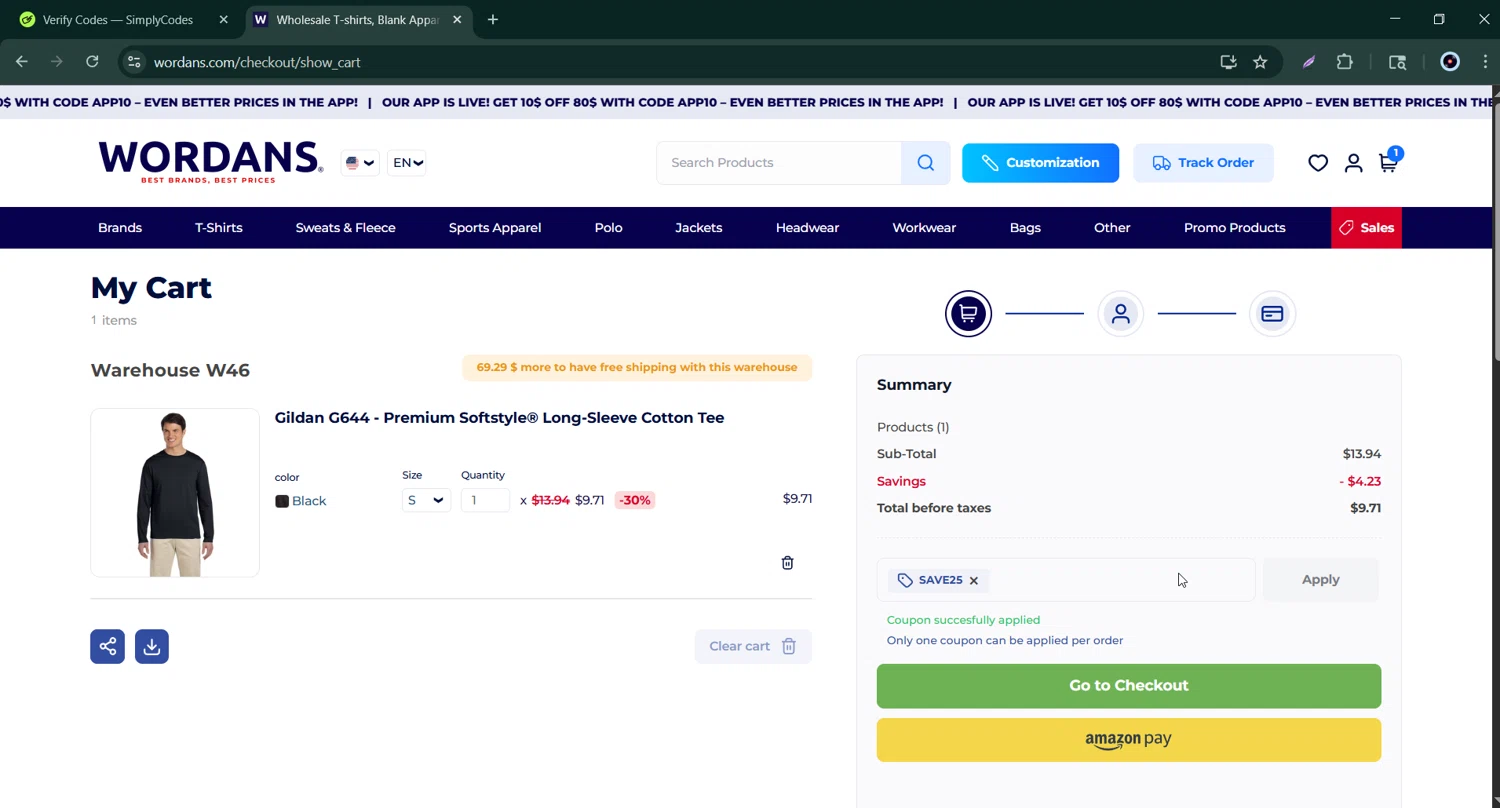1500x808 pixels.
Task: Click the -30% discount badge
Action: 634,500
